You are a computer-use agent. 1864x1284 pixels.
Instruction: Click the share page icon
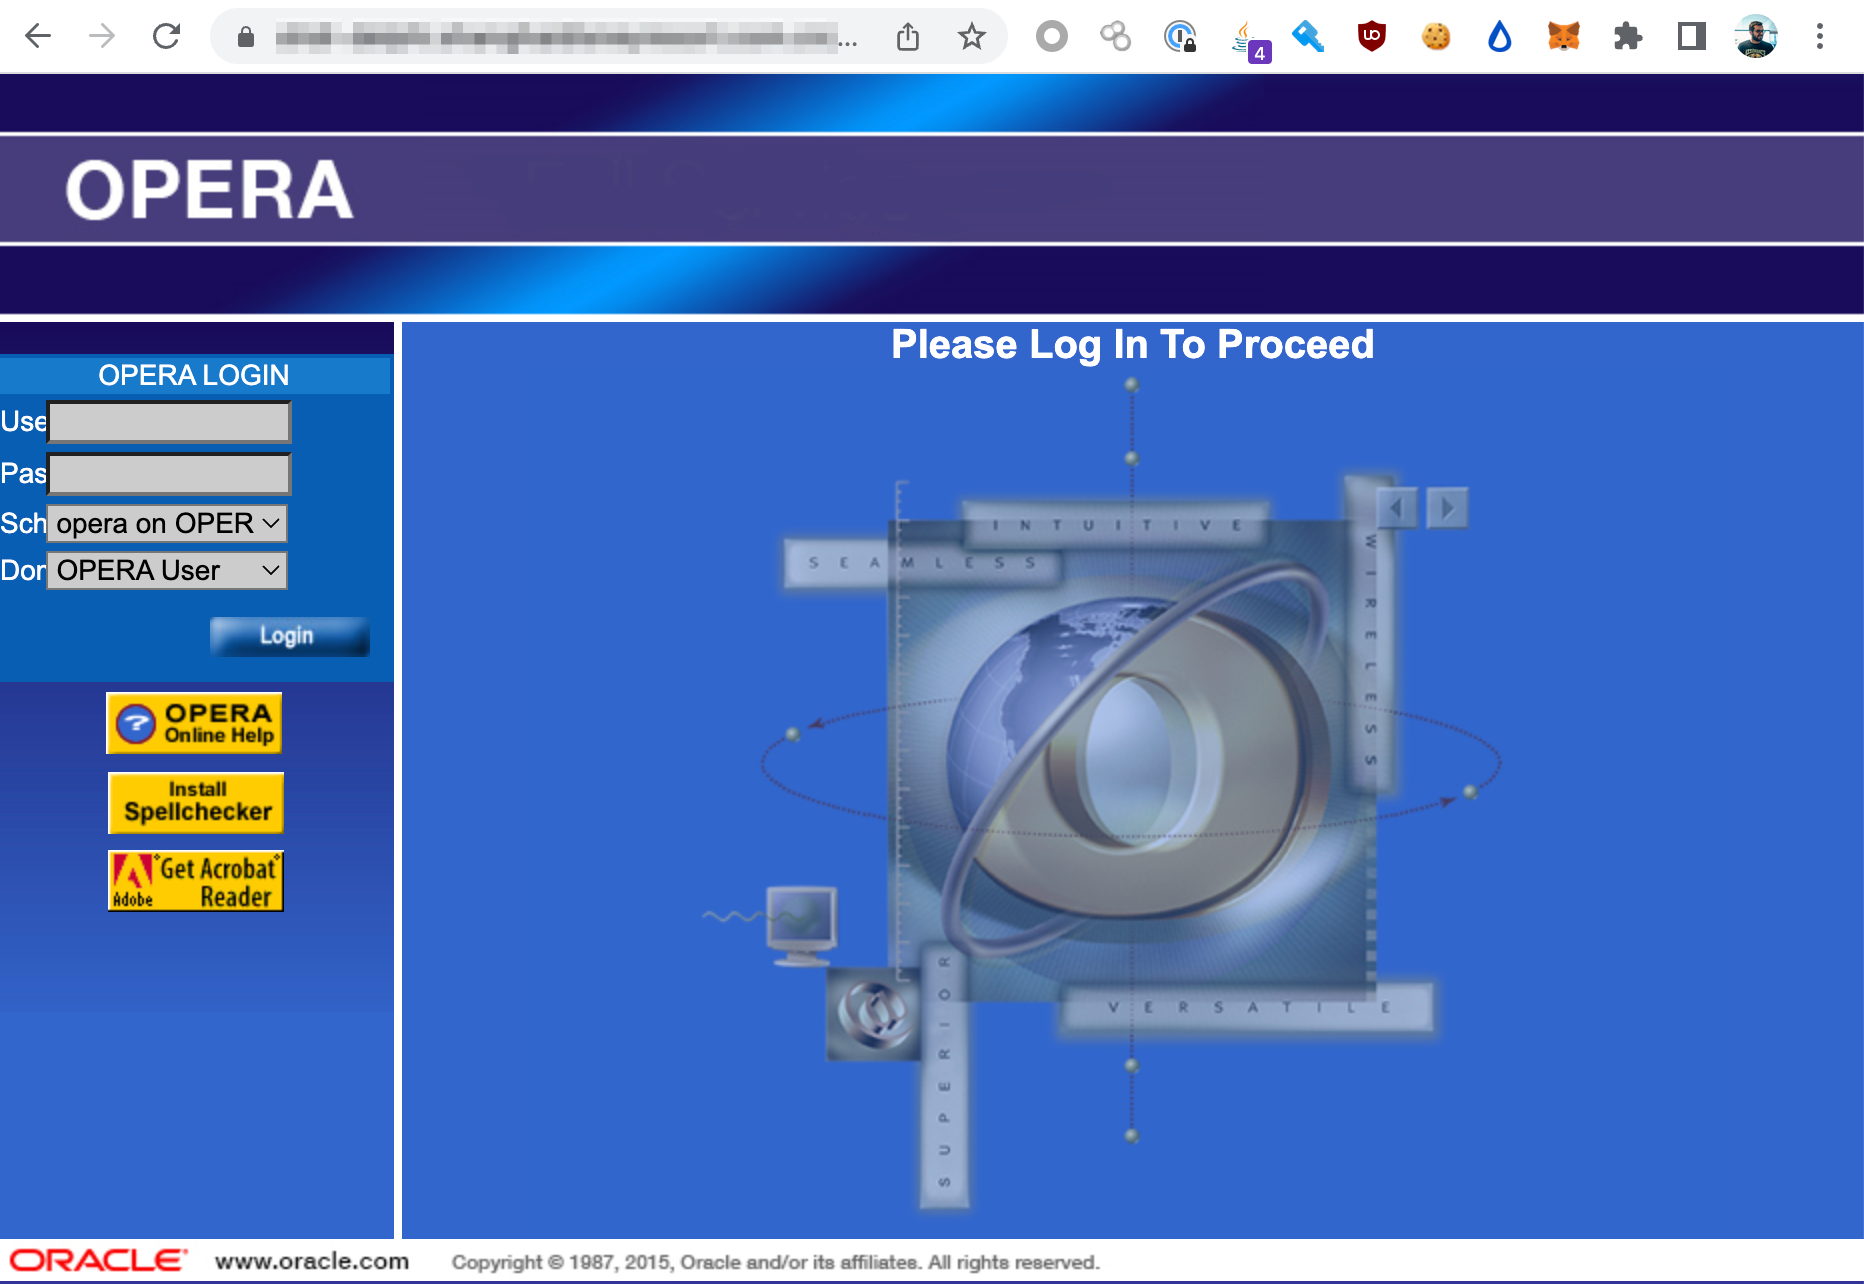[908, 37]
